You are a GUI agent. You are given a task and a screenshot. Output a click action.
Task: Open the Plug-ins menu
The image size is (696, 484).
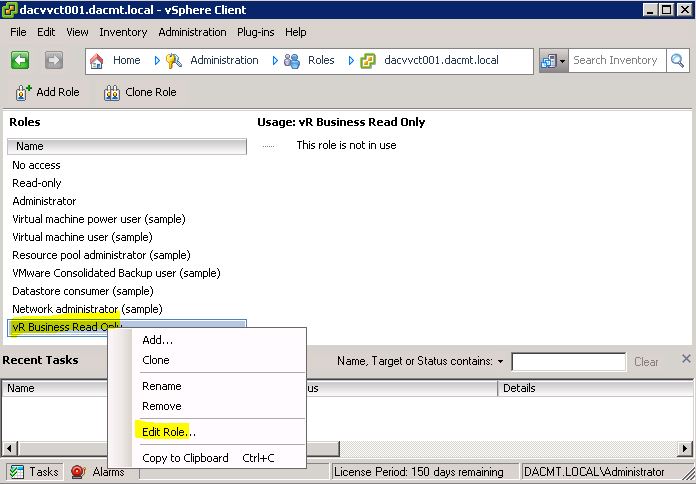(256, 32)
